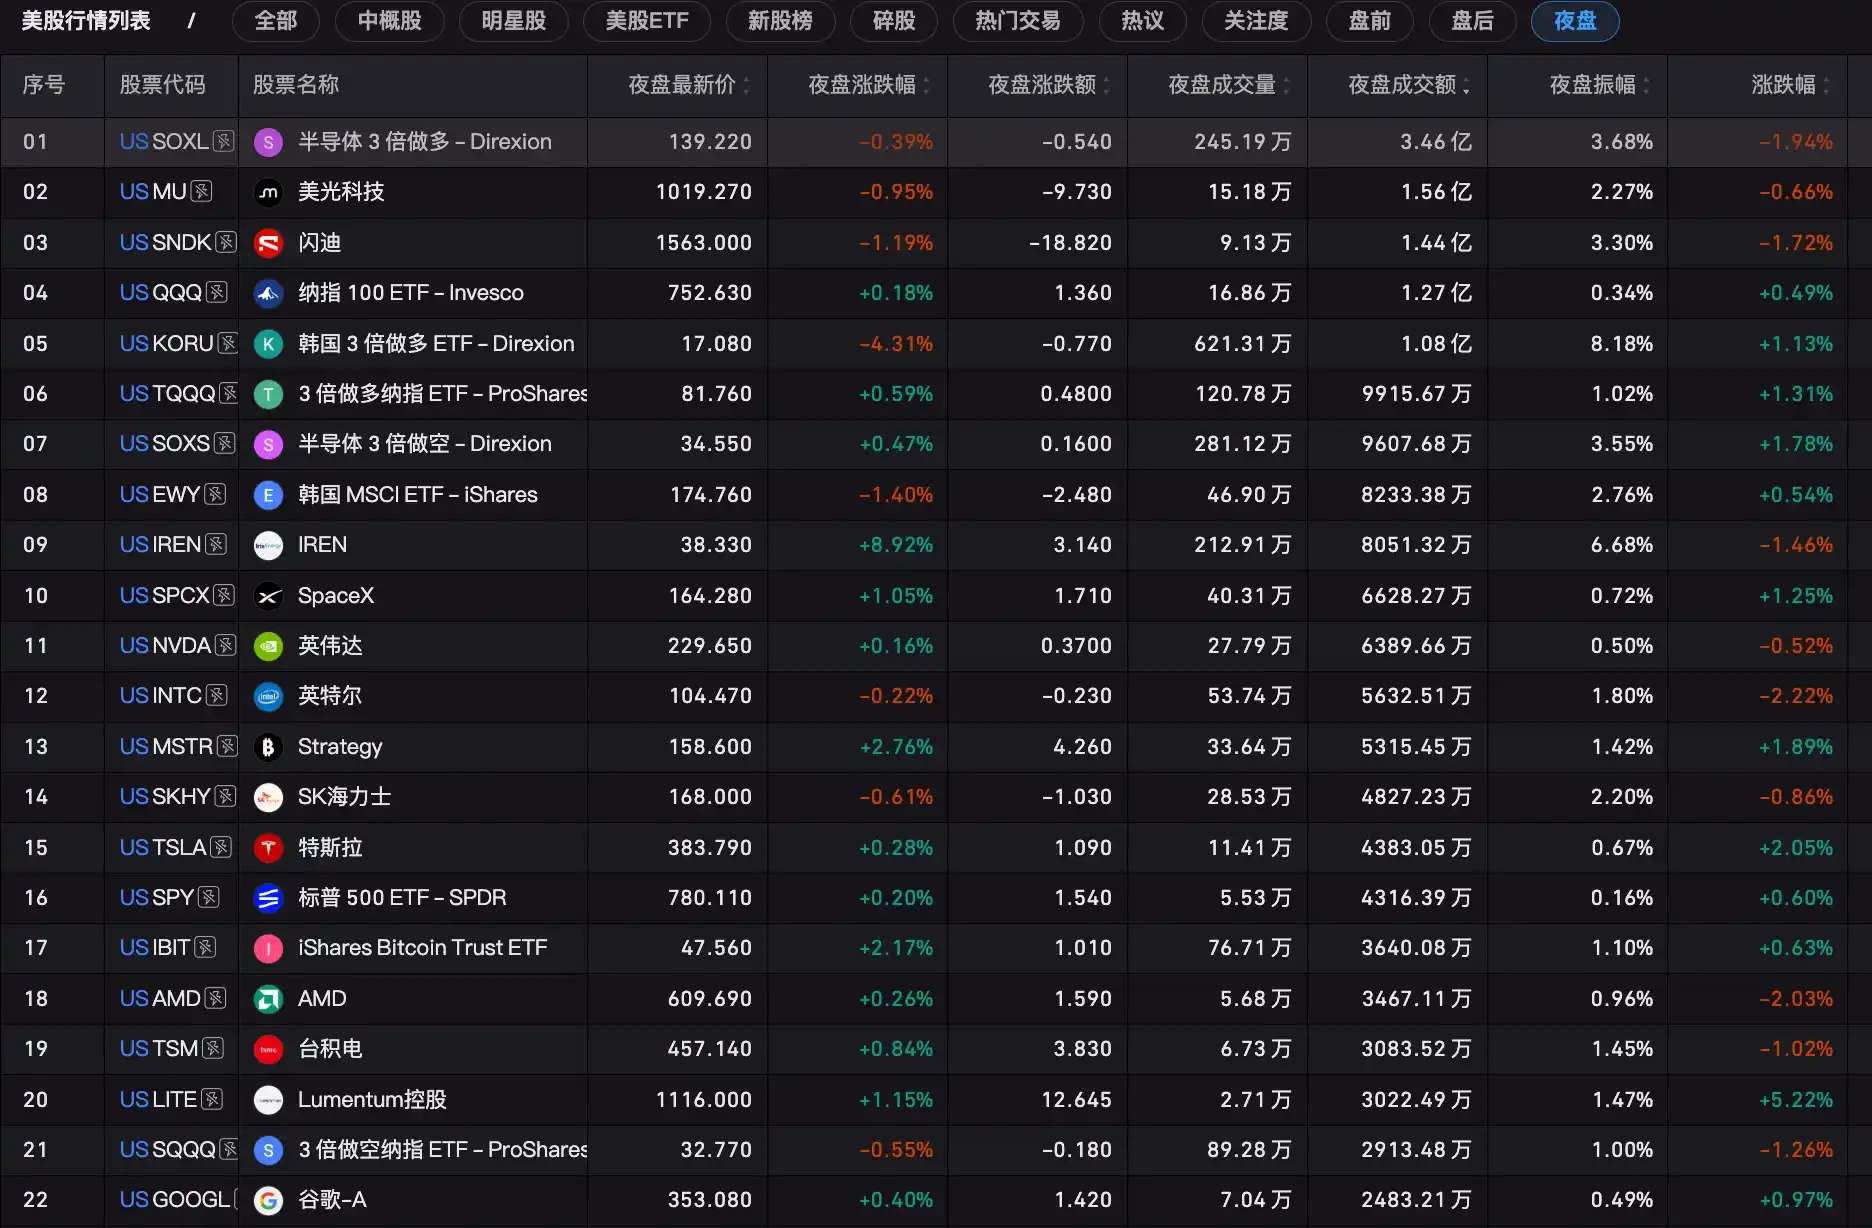1872x1228 pixels.
Task: Select the 韩国 MSCI ETF - iShares name
Action: [417, 495]
